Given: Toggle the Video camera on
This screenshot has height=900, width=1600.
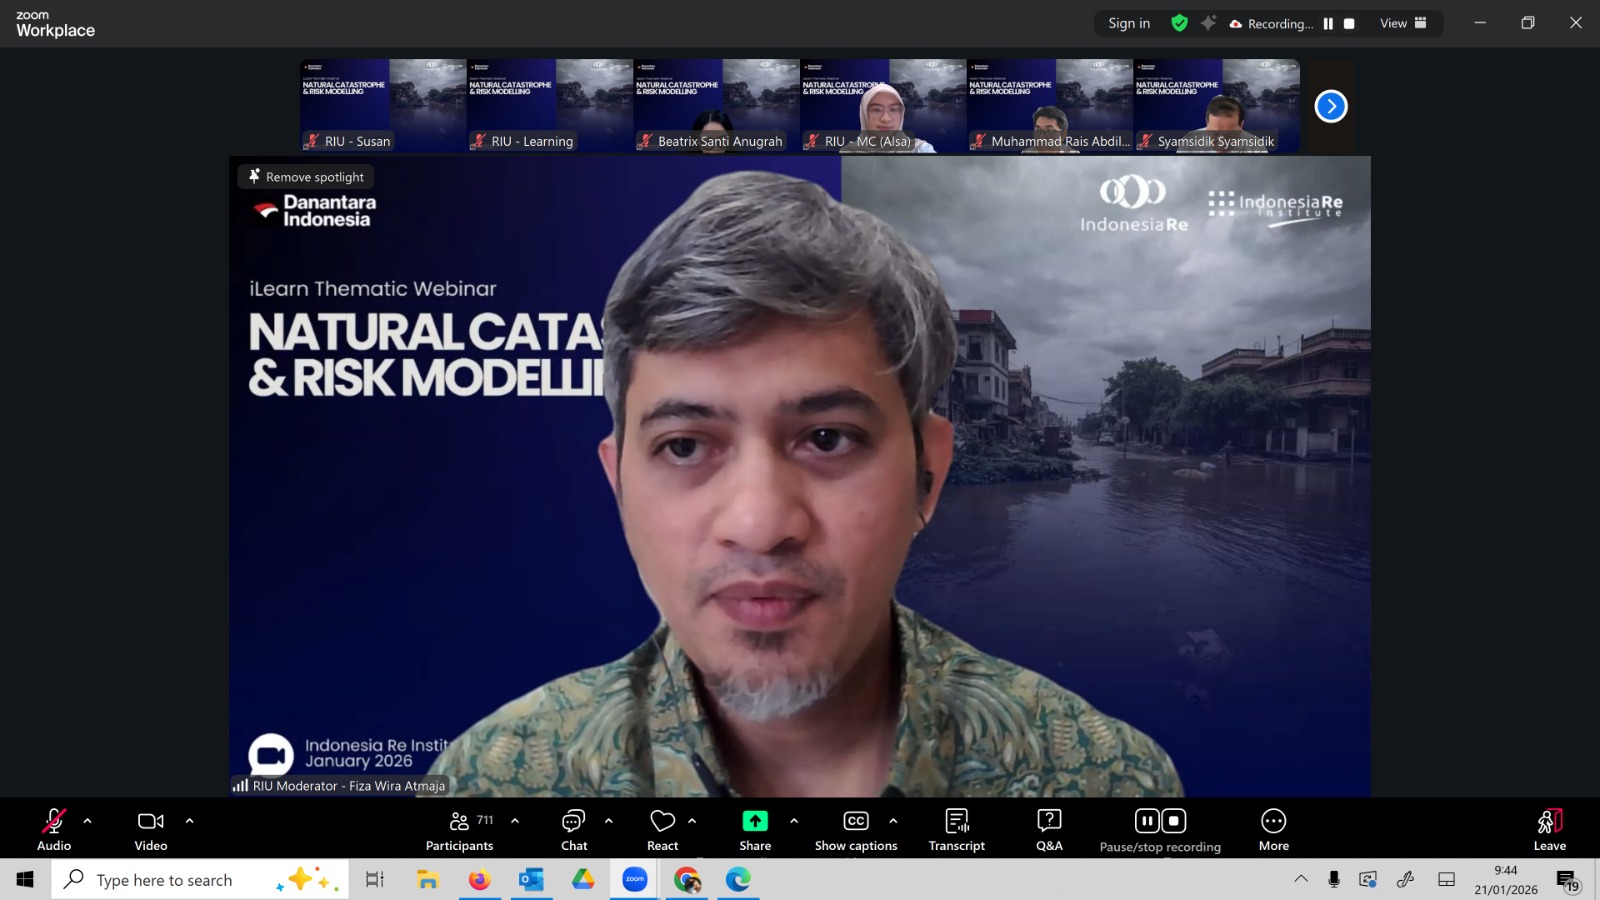Looking at the screenshot, I should (151, 829).
